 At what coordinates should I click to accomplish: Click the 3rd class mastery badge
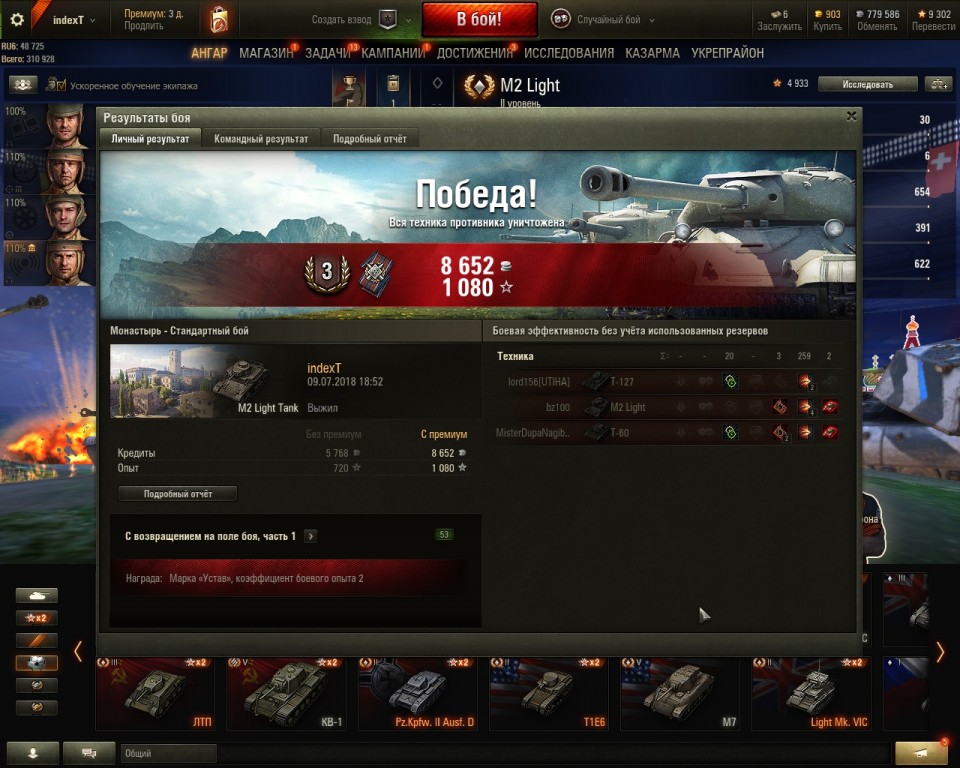coord(327,273)
